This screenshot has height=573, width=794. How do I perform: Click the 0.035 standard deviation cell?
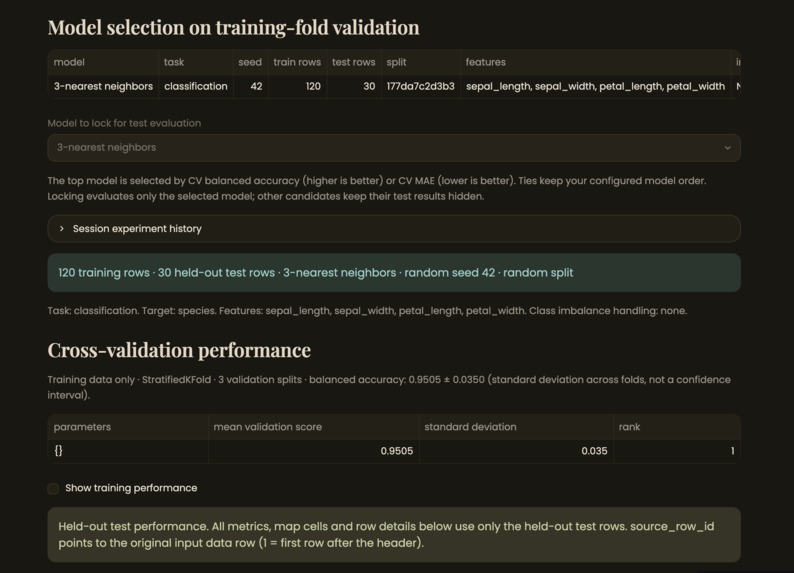516,451
